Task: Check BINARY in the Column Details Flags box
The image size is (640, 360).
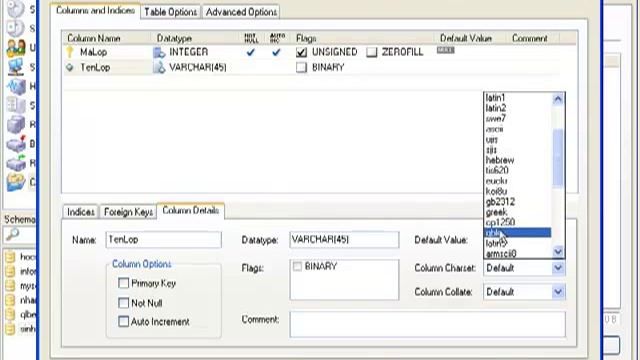Action: (x=297, y=267)
